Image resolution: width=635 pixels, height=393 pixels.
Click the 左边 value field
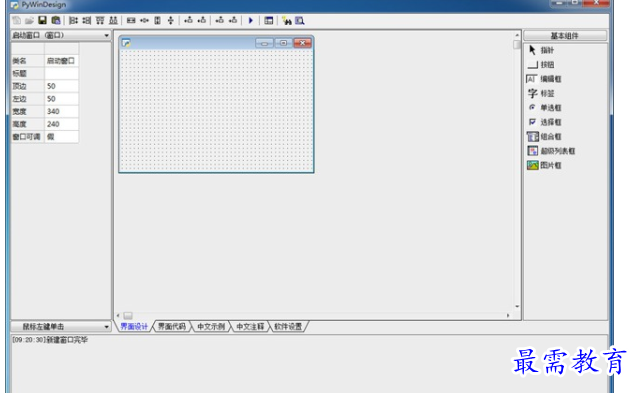click(x=62, y=98)
